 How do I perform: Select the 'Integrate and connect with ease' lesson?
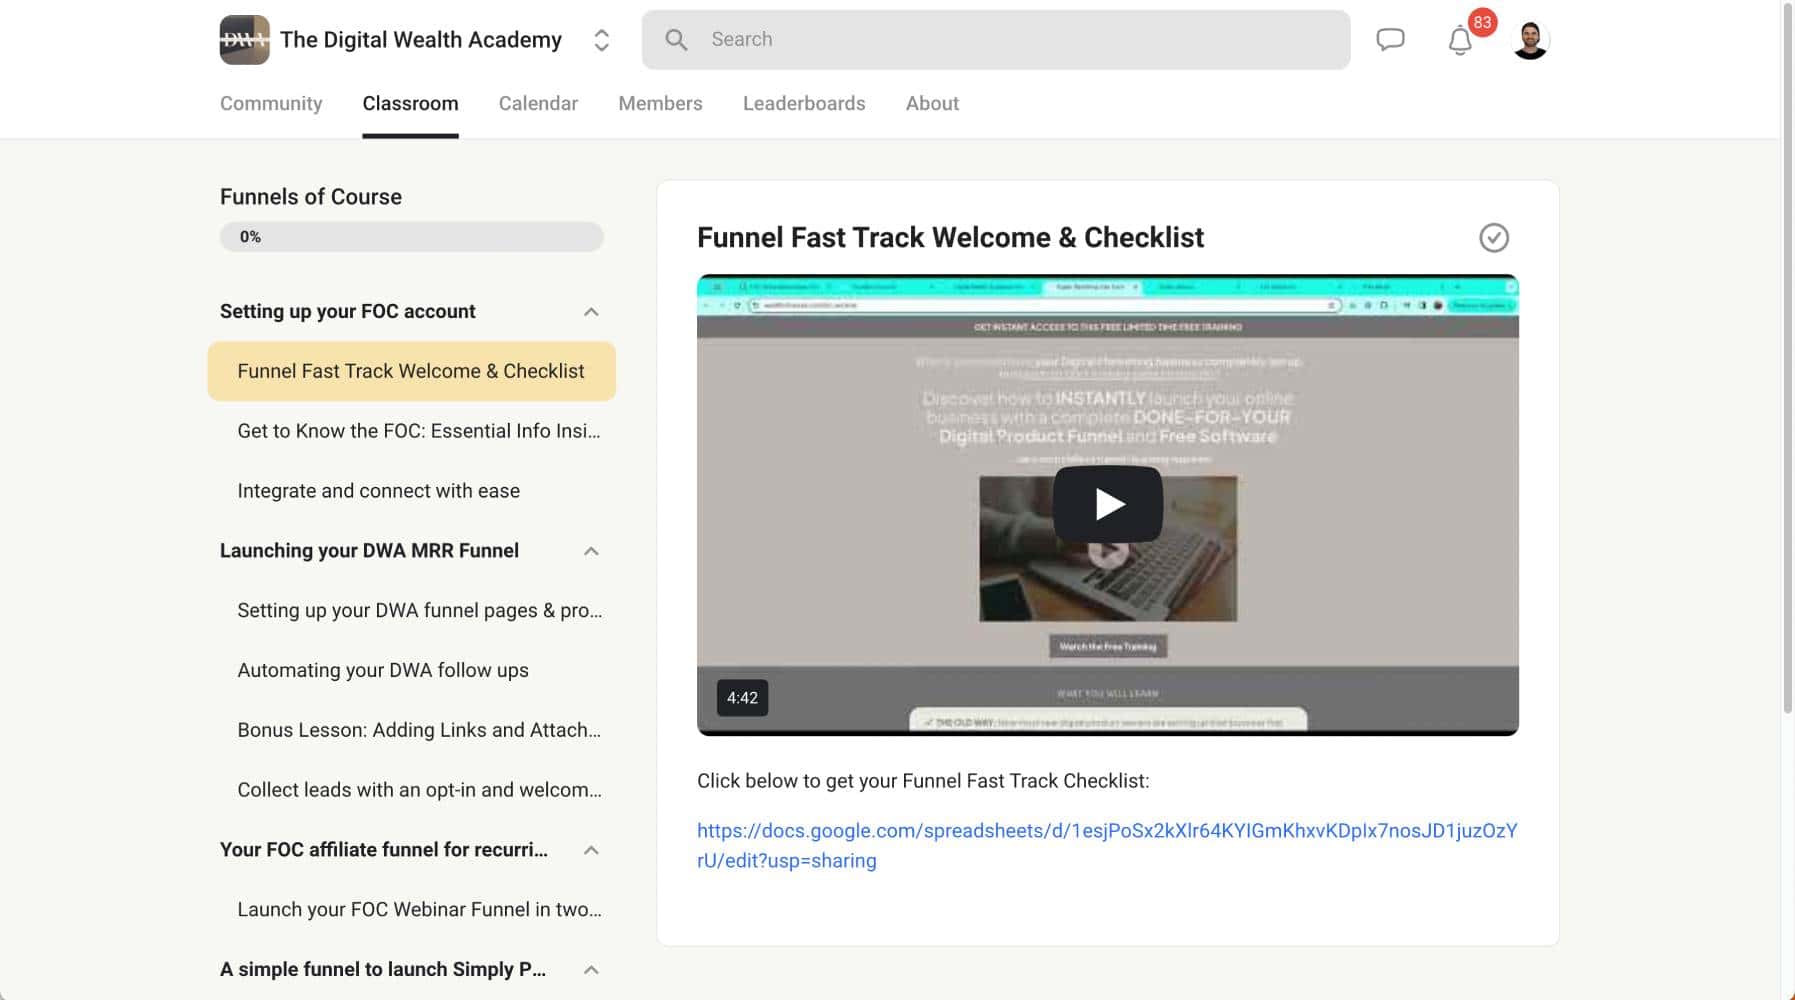(x=378, y=490)
